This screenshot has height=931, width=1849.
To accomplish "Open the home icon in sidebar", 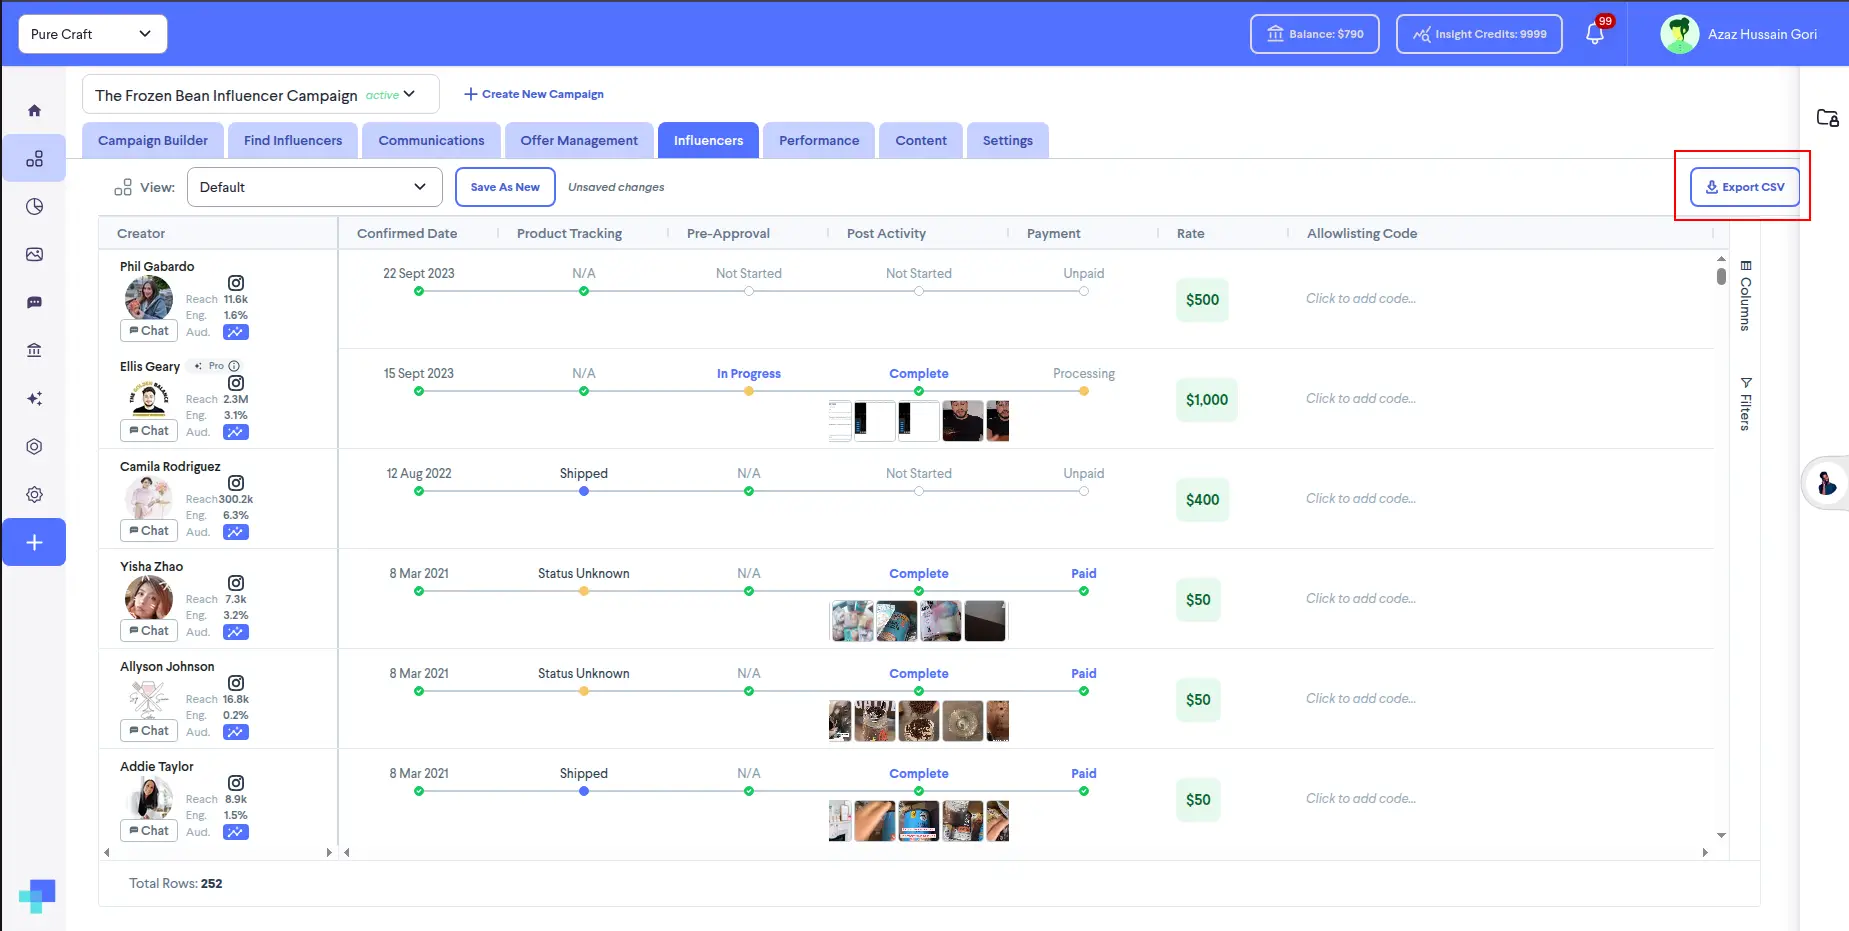I will [x=34, y=110].
